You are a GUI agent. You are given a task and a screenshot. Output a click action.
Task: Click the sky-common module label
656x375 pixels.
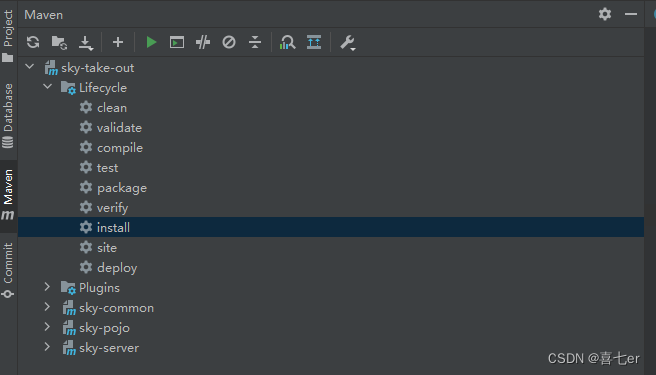coord(116,308)
